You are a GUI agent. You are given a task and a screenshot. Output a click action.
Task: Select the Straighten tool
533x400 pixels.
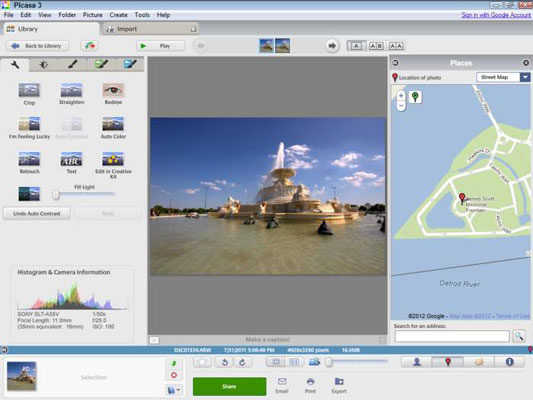[x=71, y=93]
